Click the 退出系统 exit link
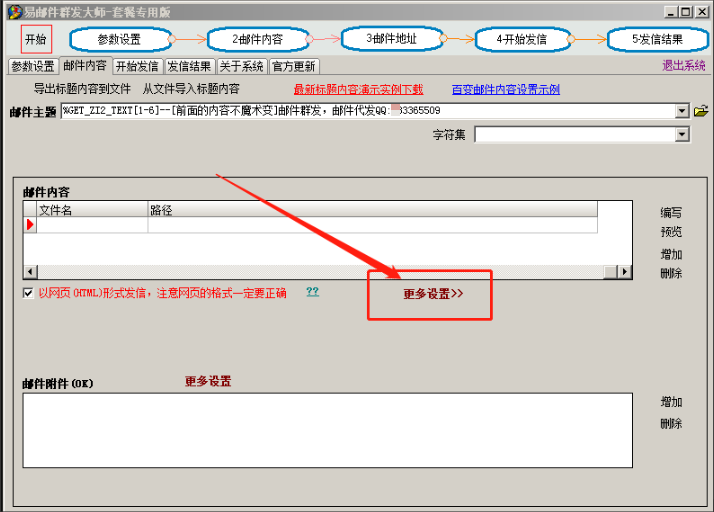This screenshot has height=512, width=714. 683,66
